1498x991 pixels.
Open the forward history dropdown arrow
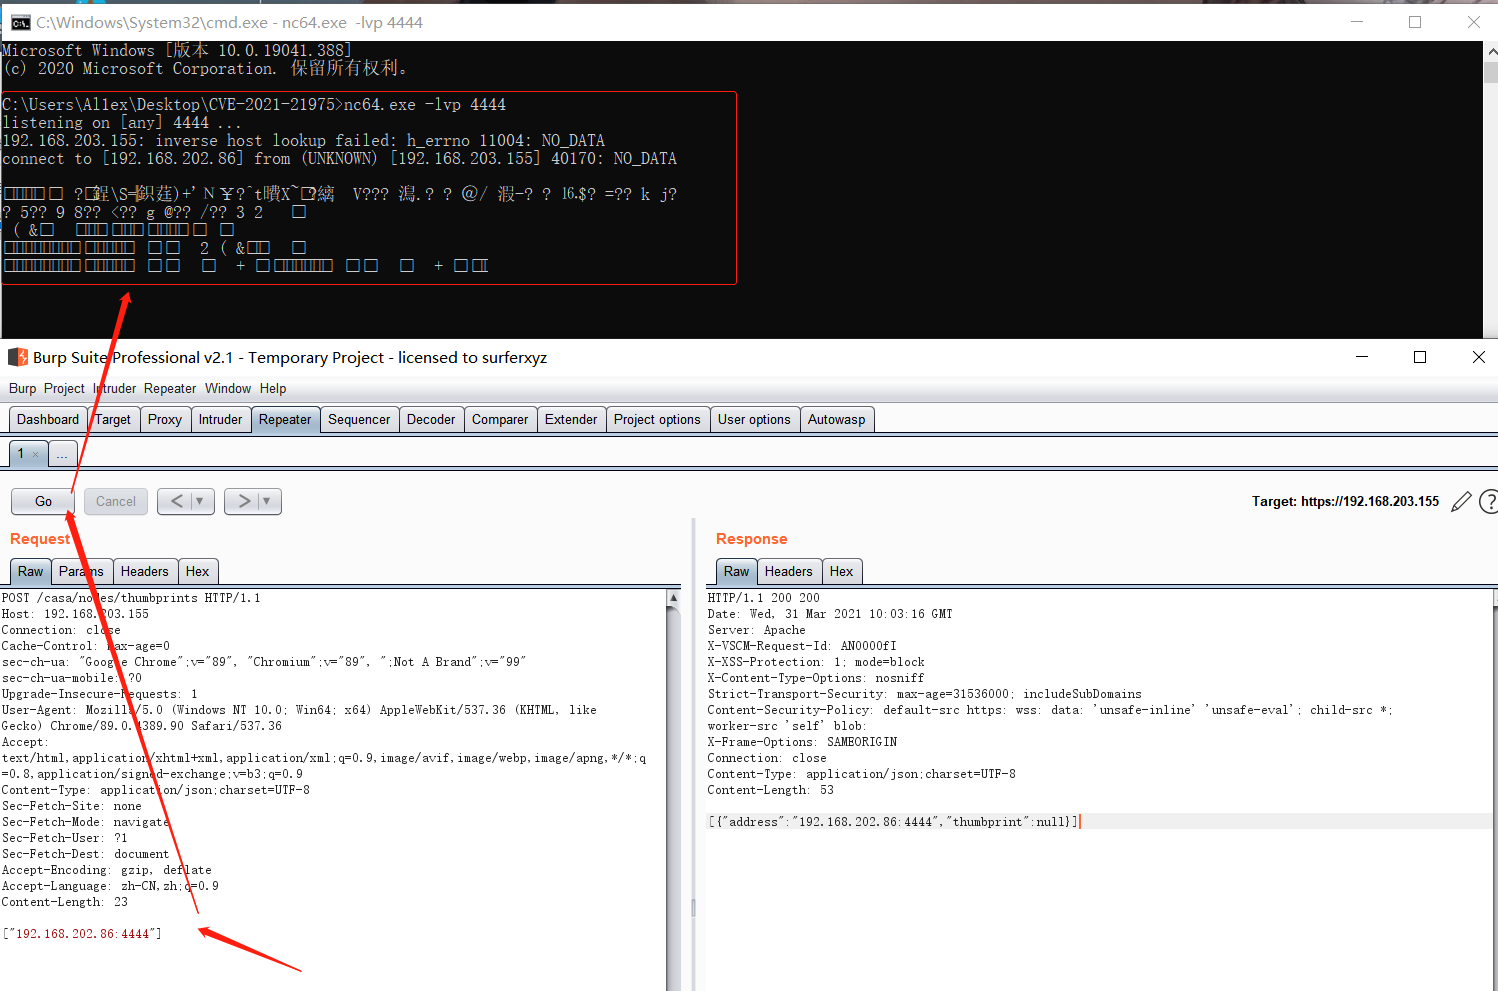click(267, 501)
